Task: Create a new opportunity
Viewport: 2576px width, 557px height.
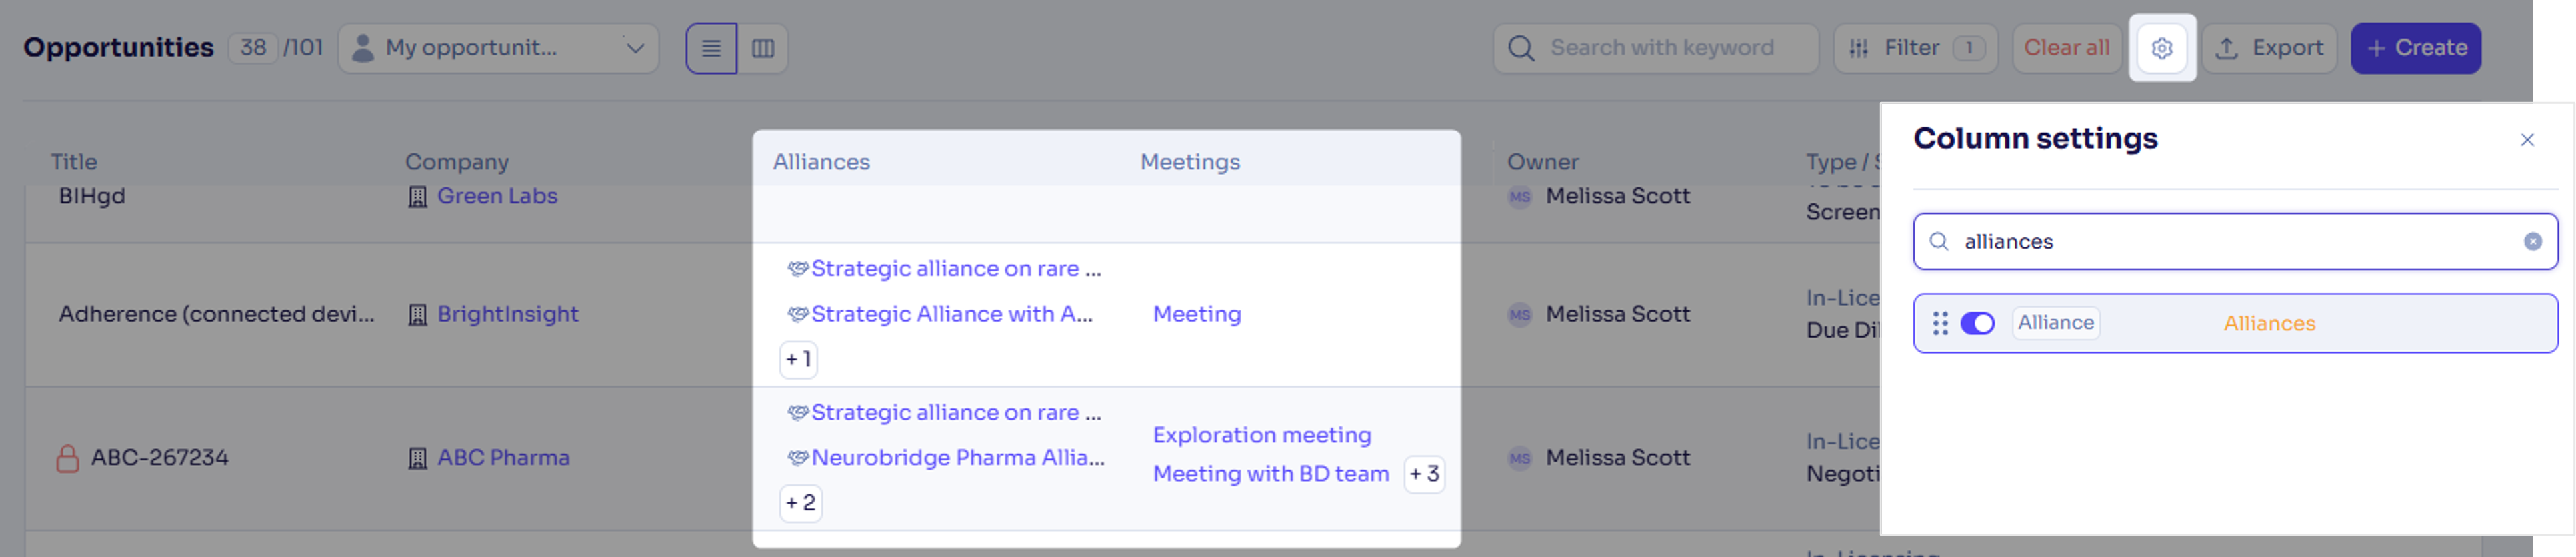Action: click(x=2415, y=48)
